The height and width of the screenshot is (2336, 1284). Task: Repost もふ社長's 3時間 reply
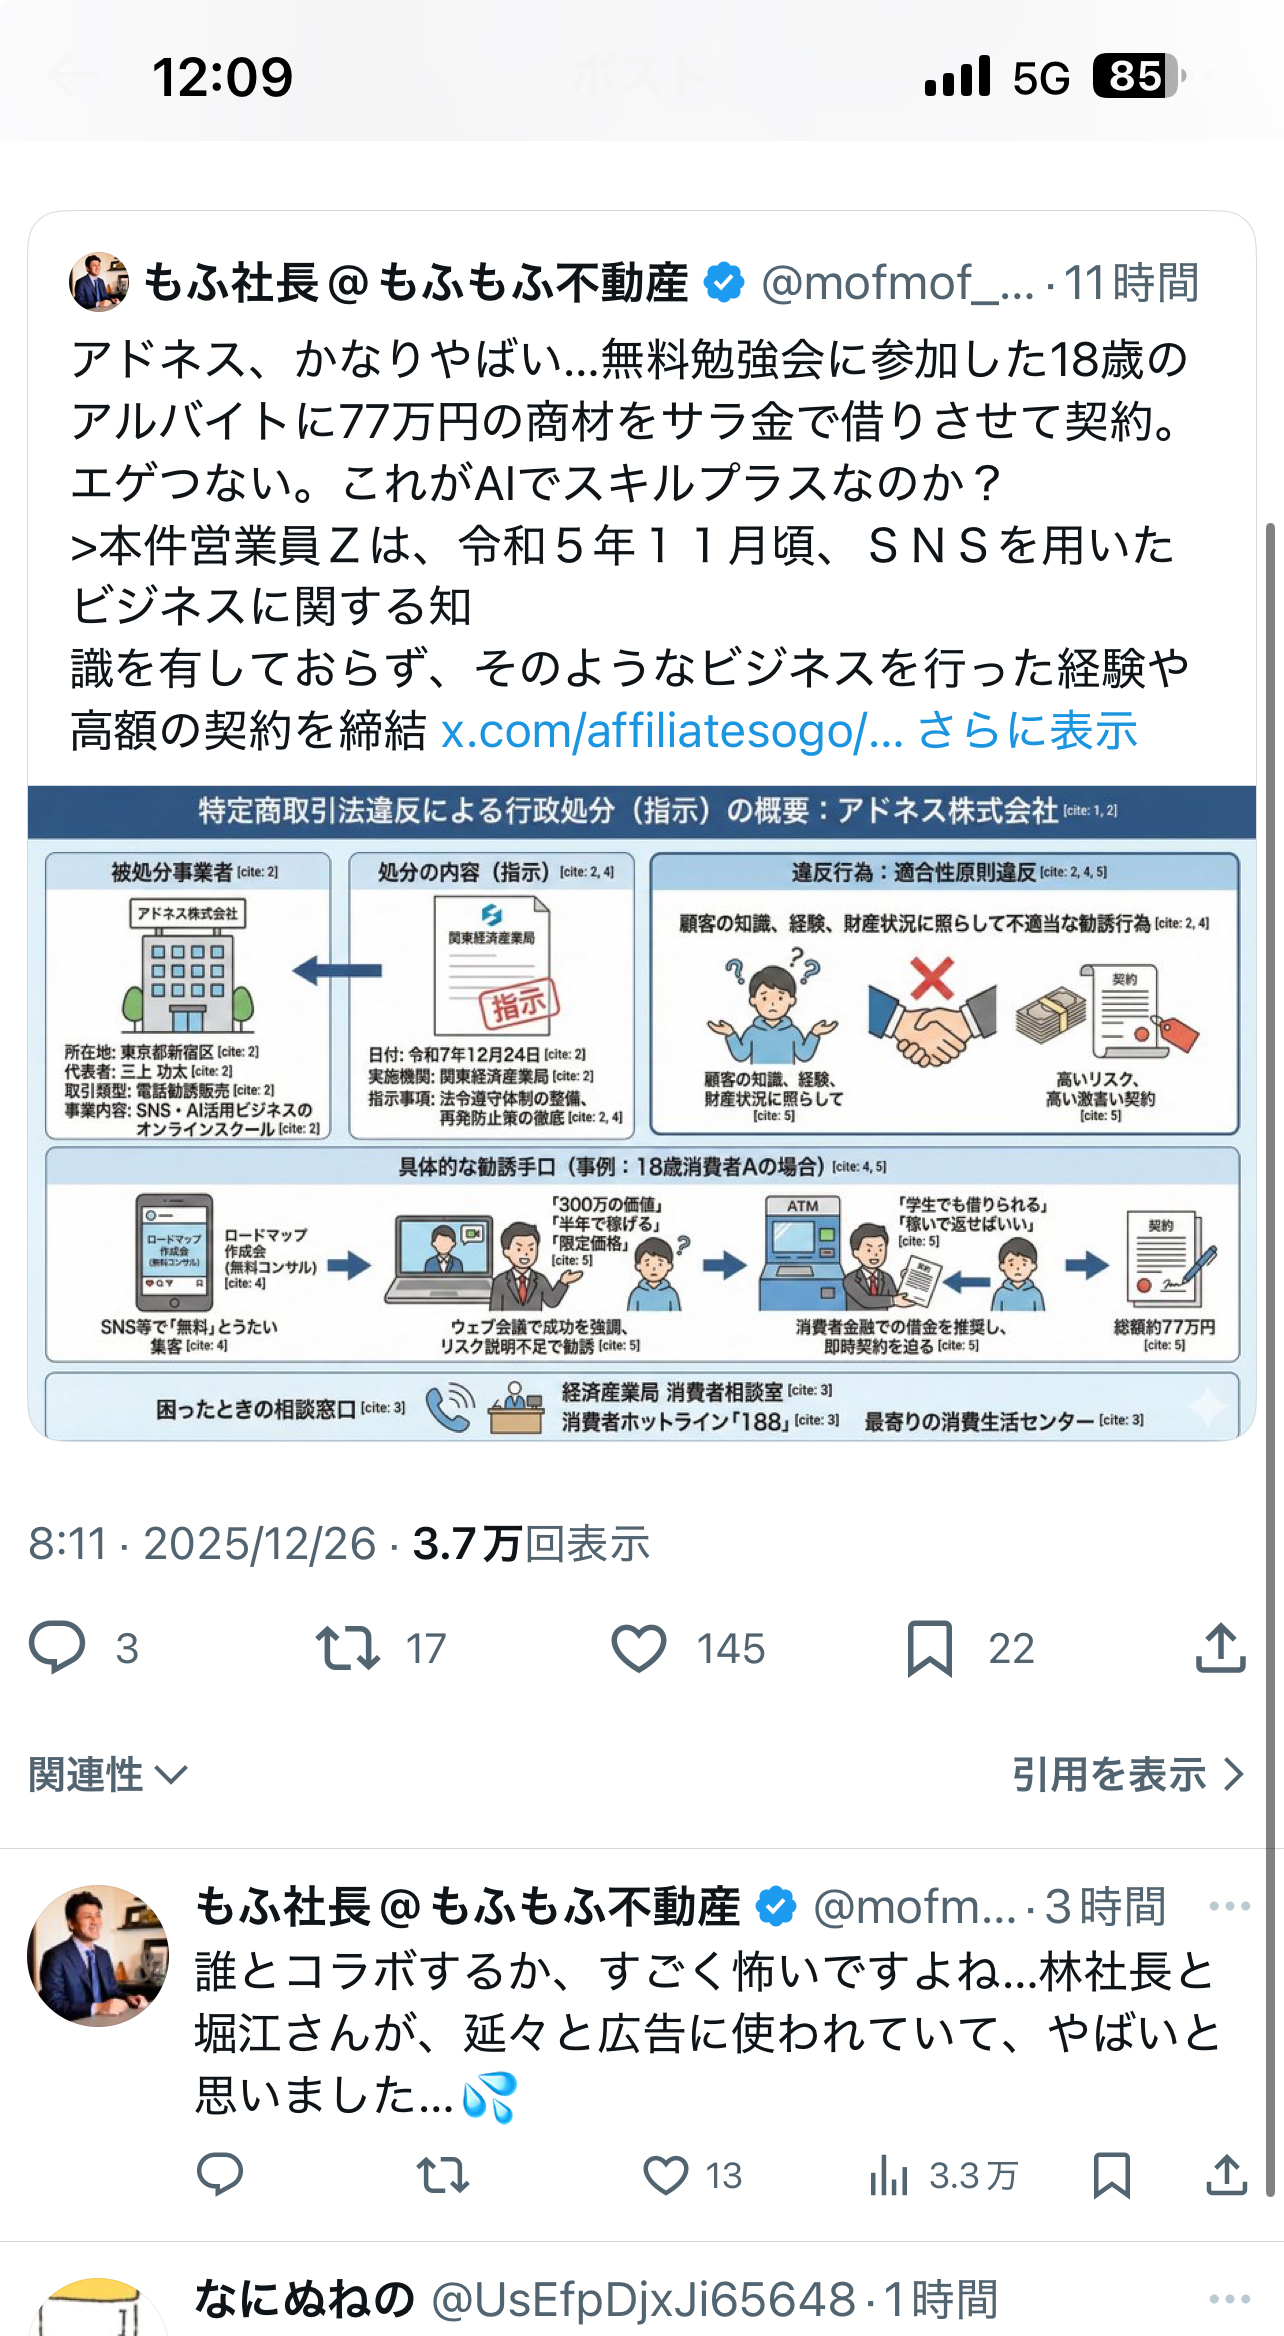click(443, 2175)
